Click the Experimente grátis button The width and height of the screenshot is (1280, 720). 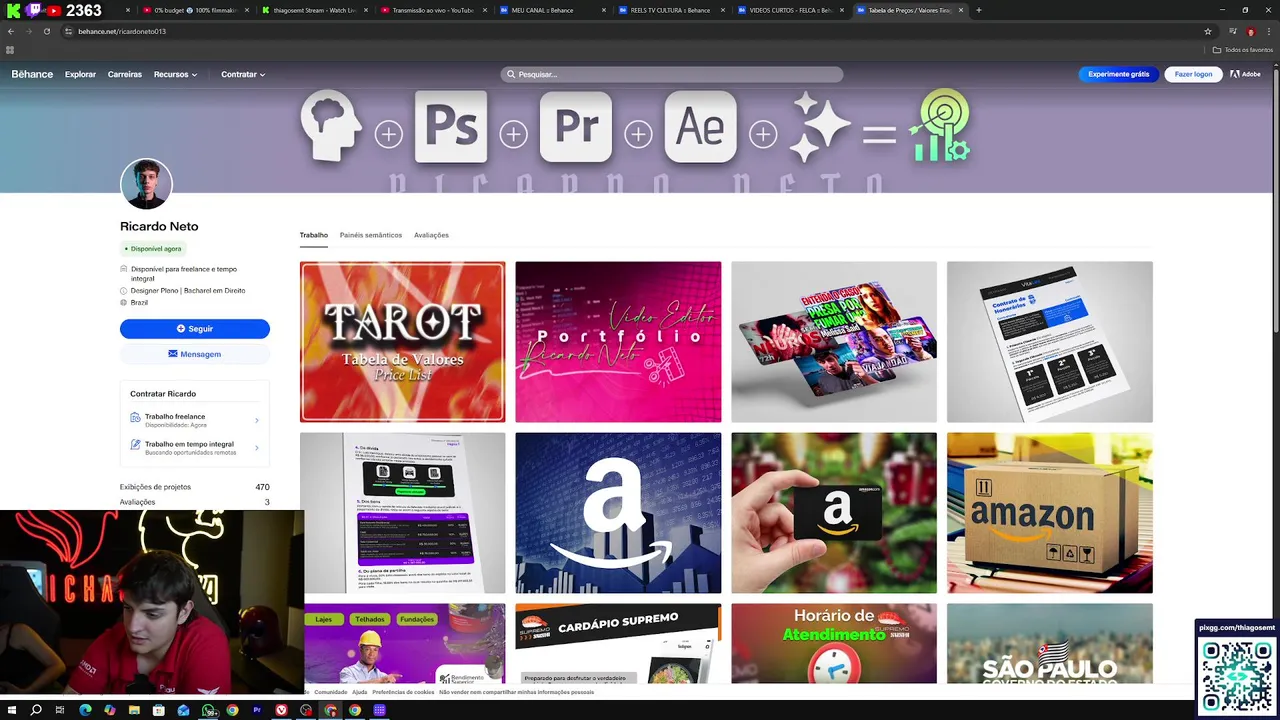pos(1119,74)
